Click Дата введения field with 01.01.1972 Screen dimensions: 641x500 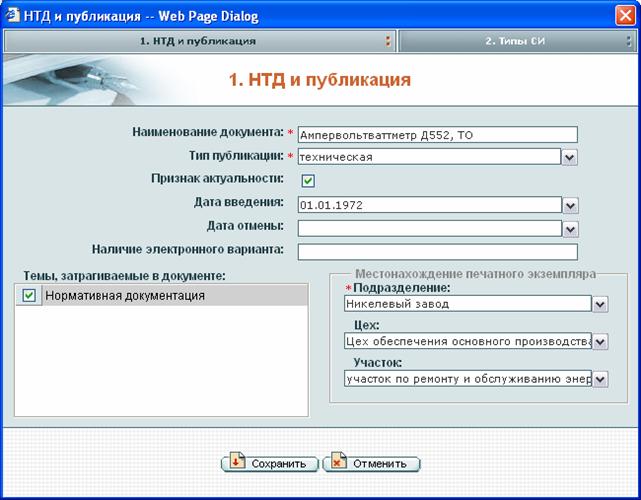[x=430, y=205]
